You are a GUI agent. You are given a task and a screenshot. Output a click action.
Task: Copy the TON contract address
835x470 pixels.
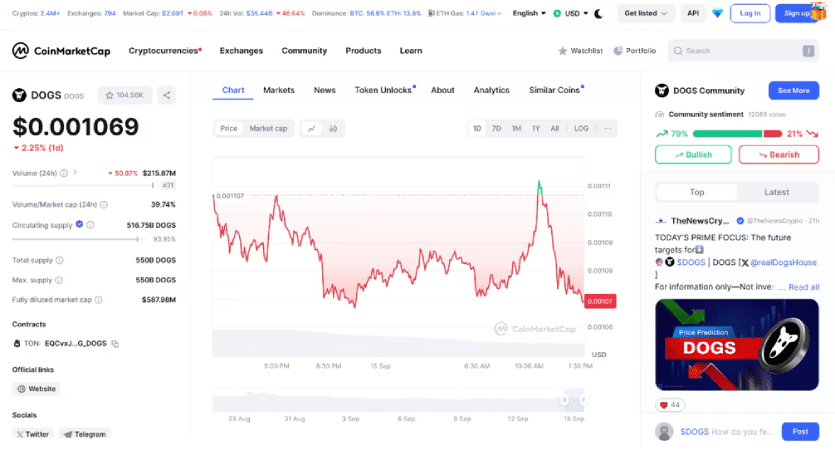(x=115, y=344)
